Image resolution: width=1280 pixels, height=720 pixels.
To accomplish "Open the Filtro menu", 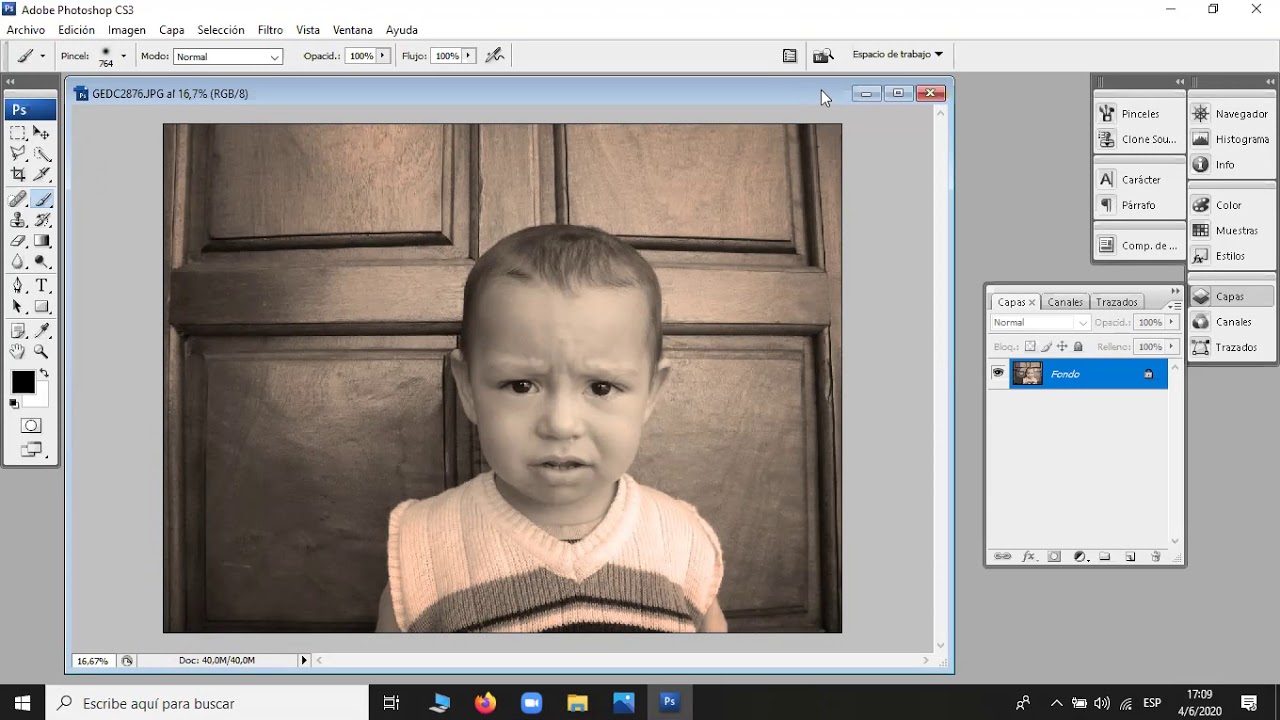I will click(270, 30).
